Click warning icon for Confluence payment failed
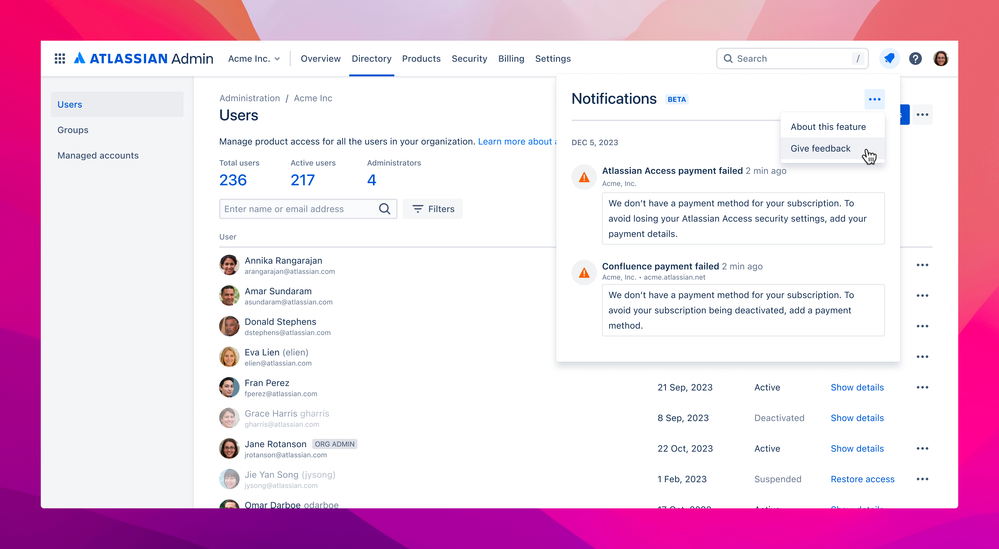Viewport: 999px width, 549px height. tap(584, 273)
